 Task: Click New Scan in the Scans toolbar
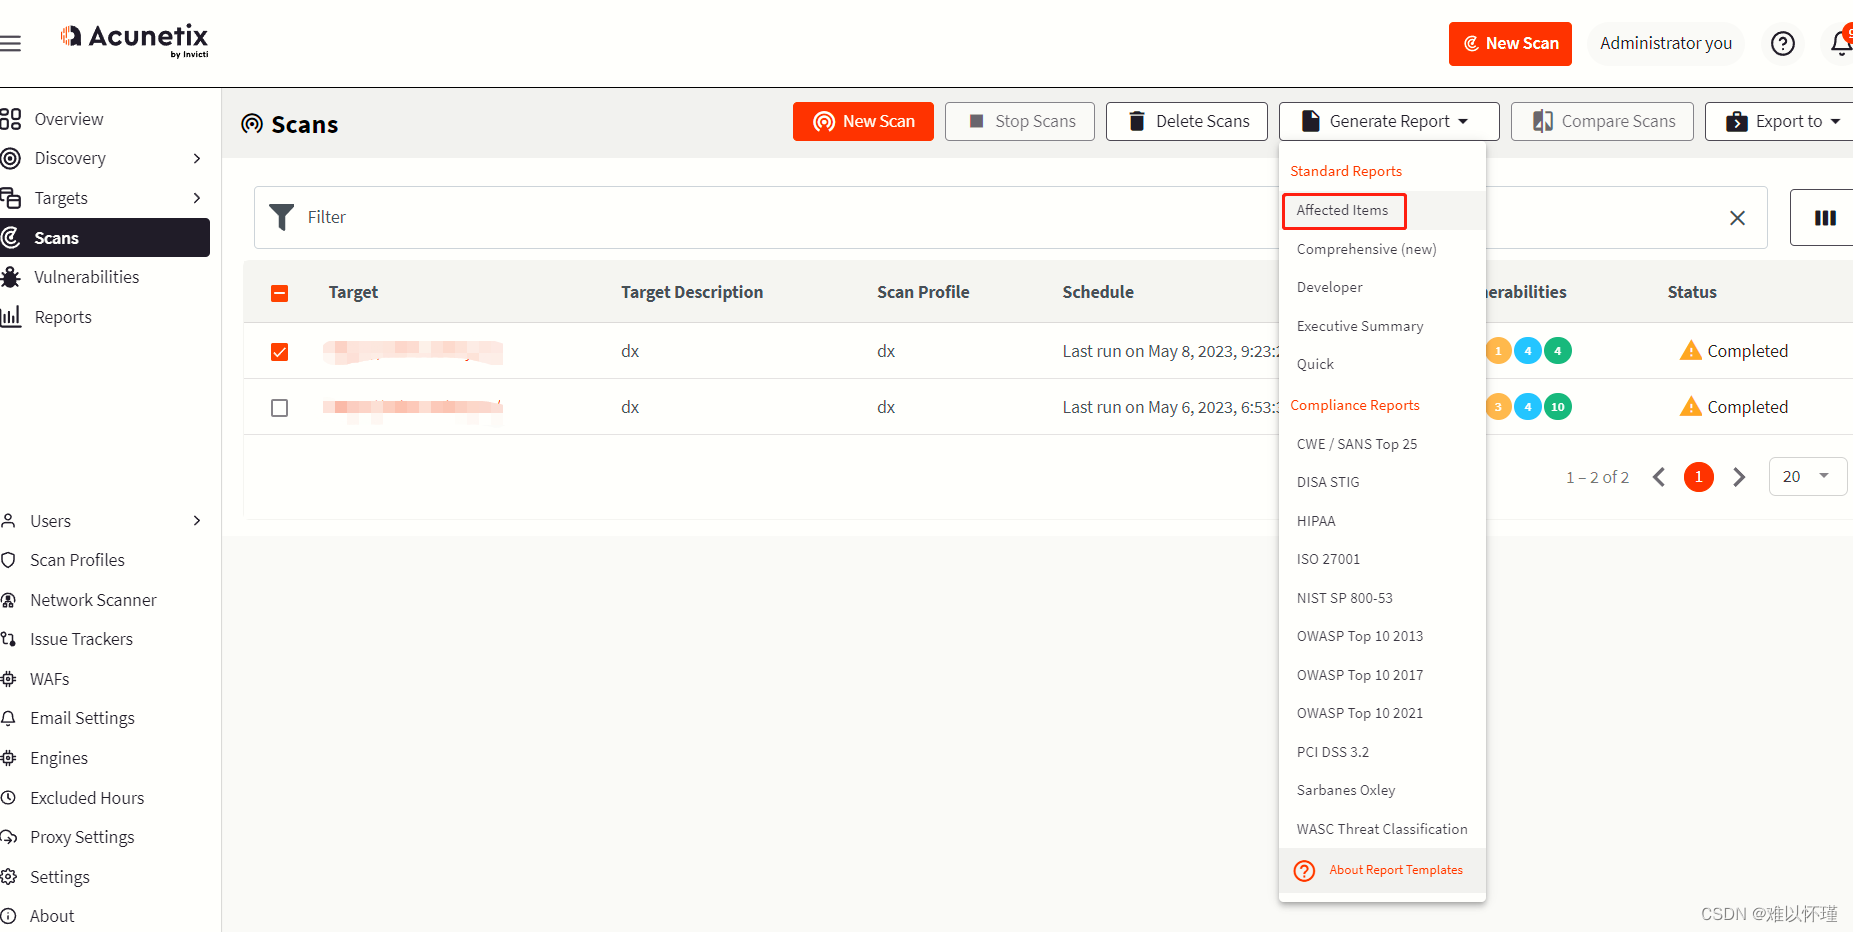coord(863,121)
